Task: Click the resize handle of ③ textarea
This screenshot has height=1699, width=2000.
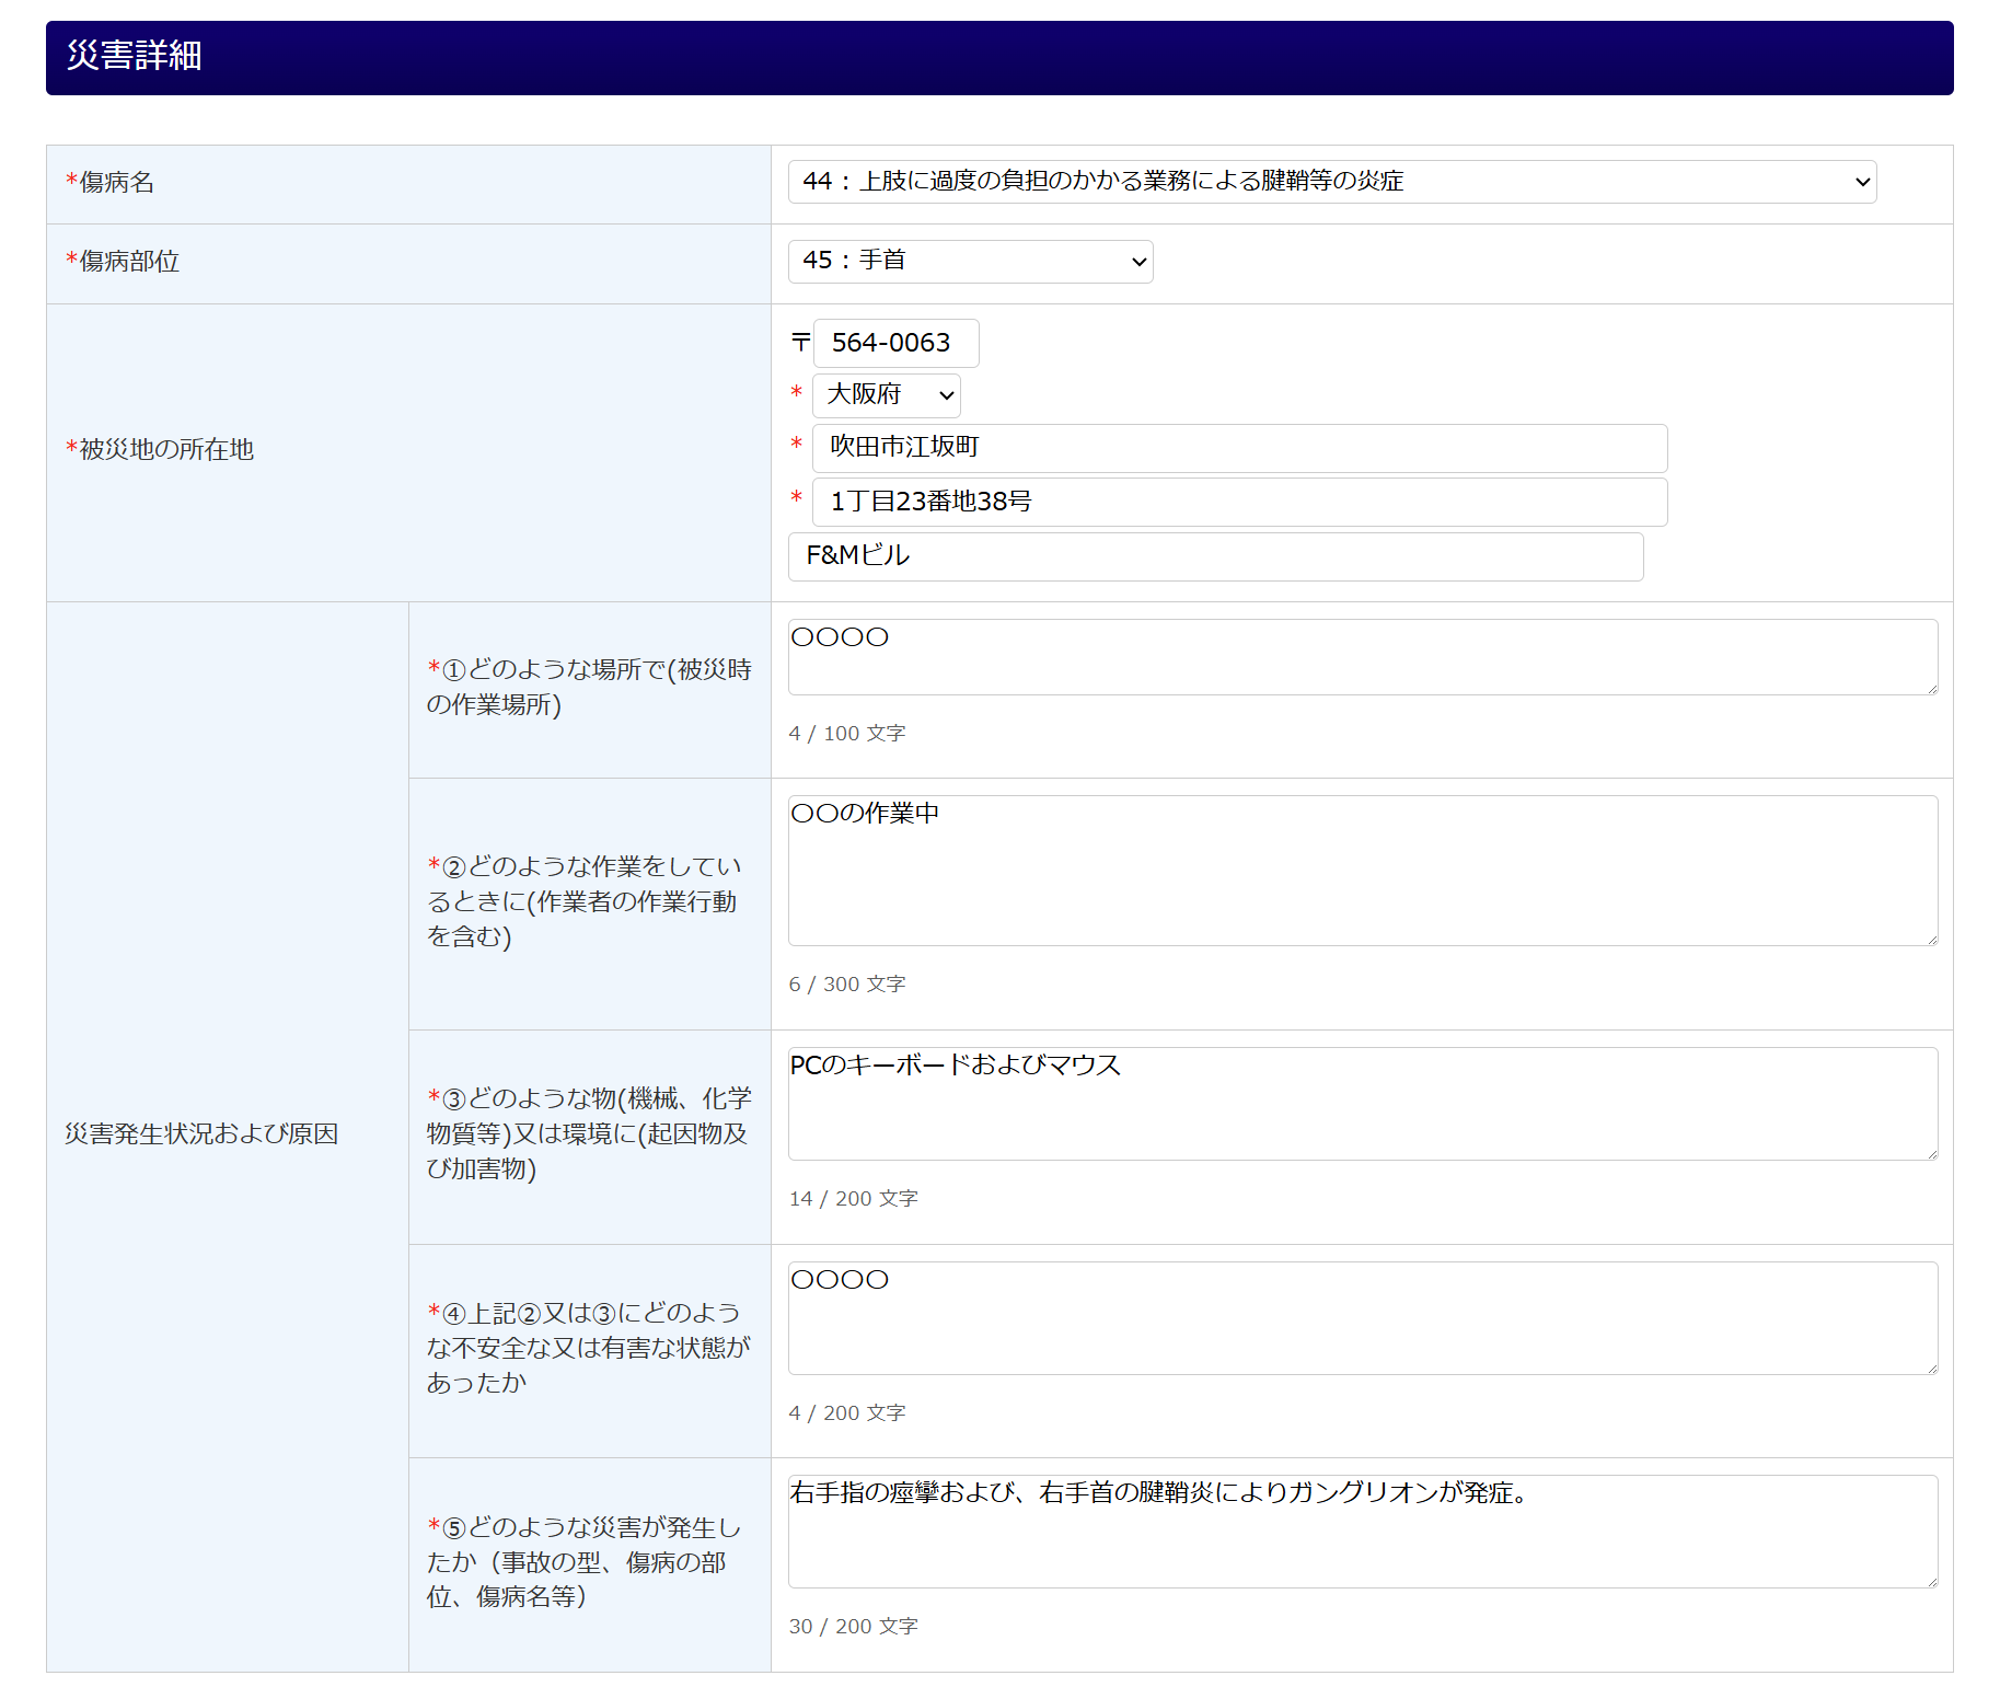Action: point(1932,1154)
